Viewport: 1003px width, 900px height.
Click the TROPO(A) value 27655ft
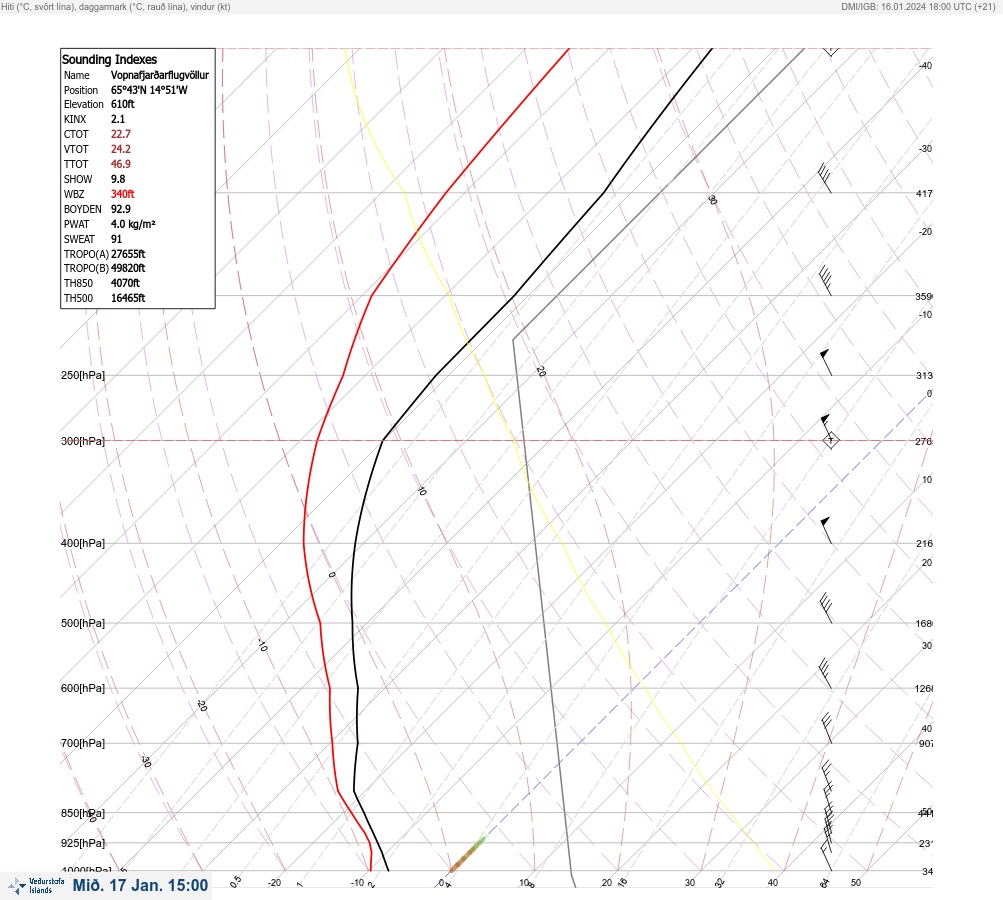(x=128, y=254)
